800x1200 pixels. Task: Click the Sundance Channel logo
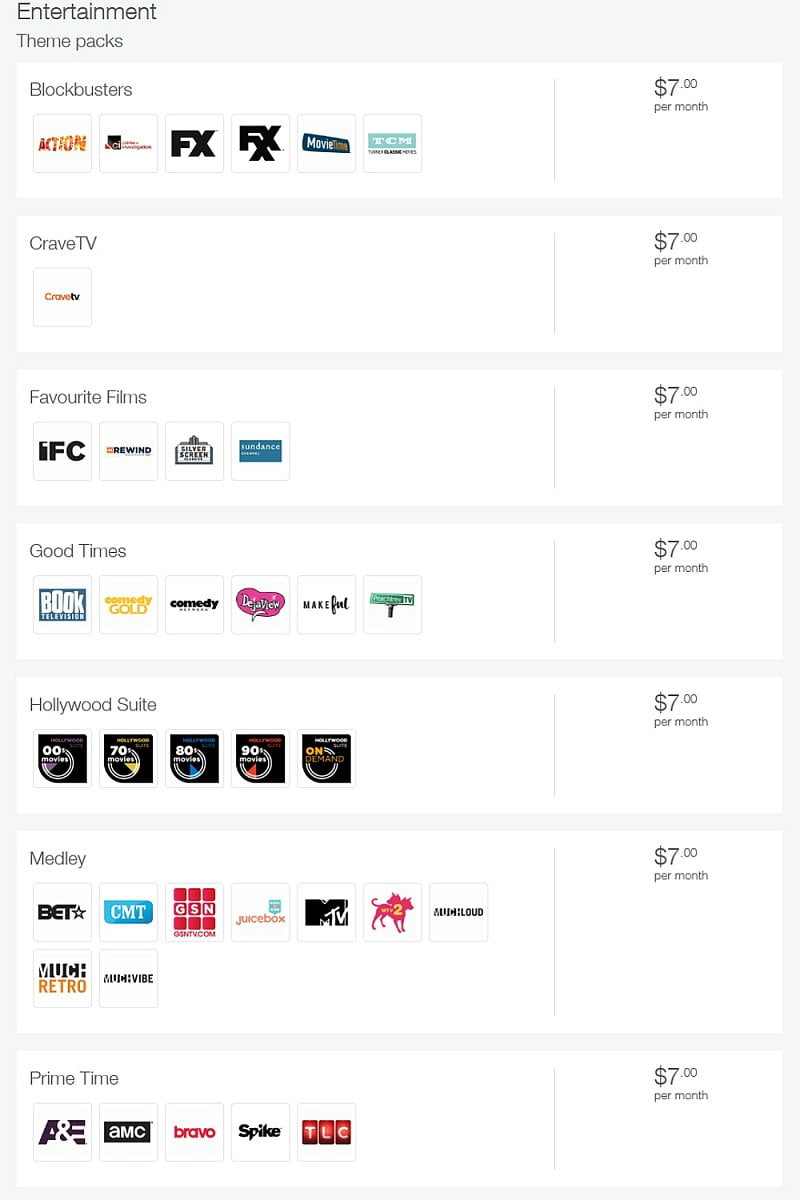tap(260, 451)
